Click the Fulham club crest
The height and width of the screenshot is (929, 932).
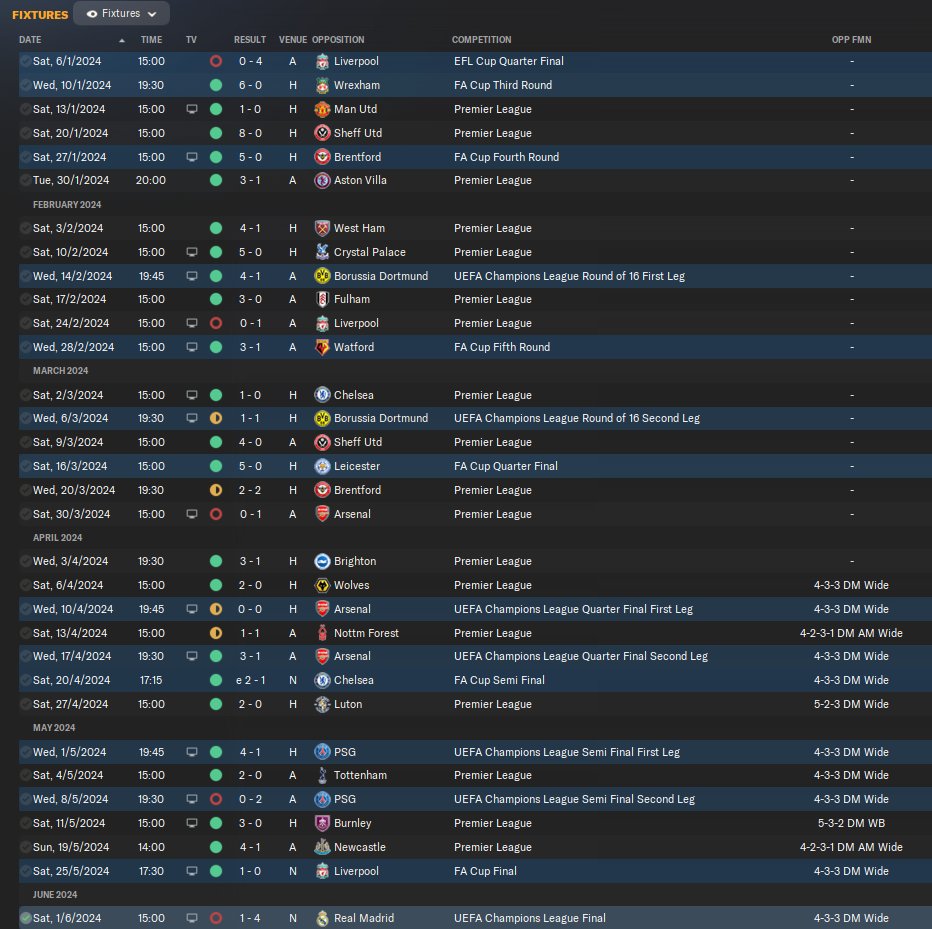pos(322,299)
